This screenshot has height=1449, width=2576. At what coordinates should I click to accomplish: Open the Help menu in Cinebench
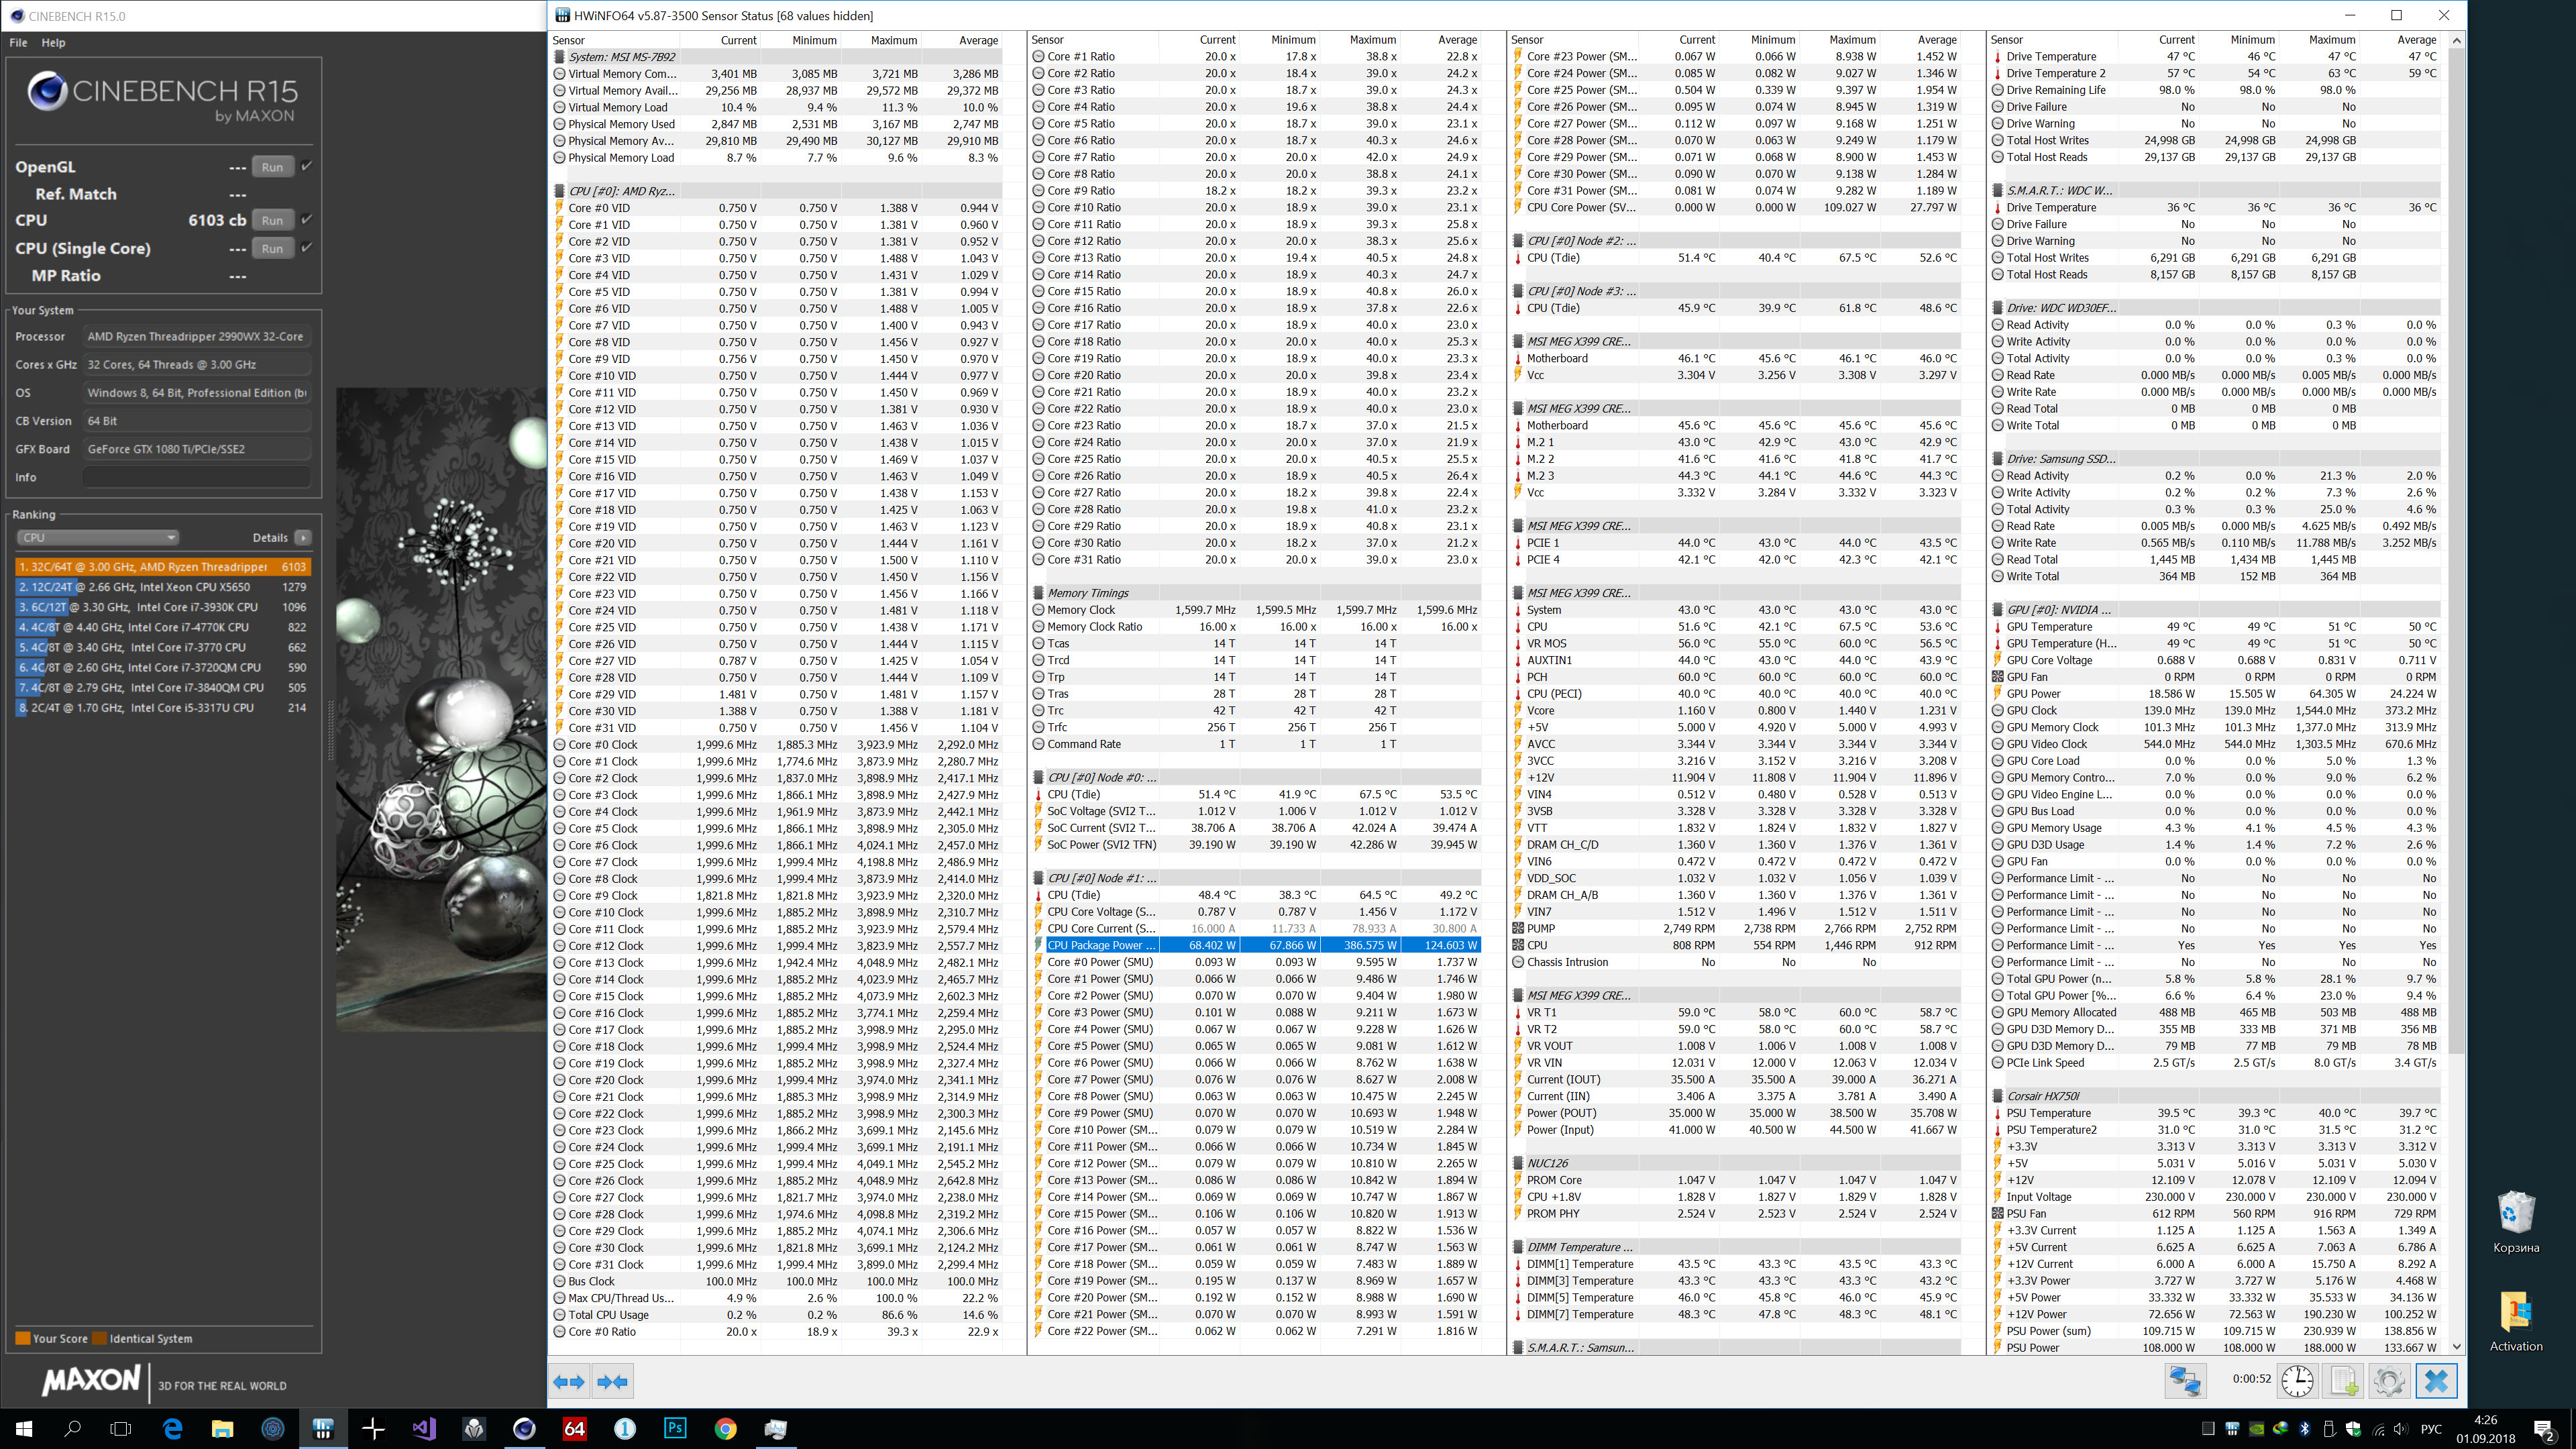[53, 43]
